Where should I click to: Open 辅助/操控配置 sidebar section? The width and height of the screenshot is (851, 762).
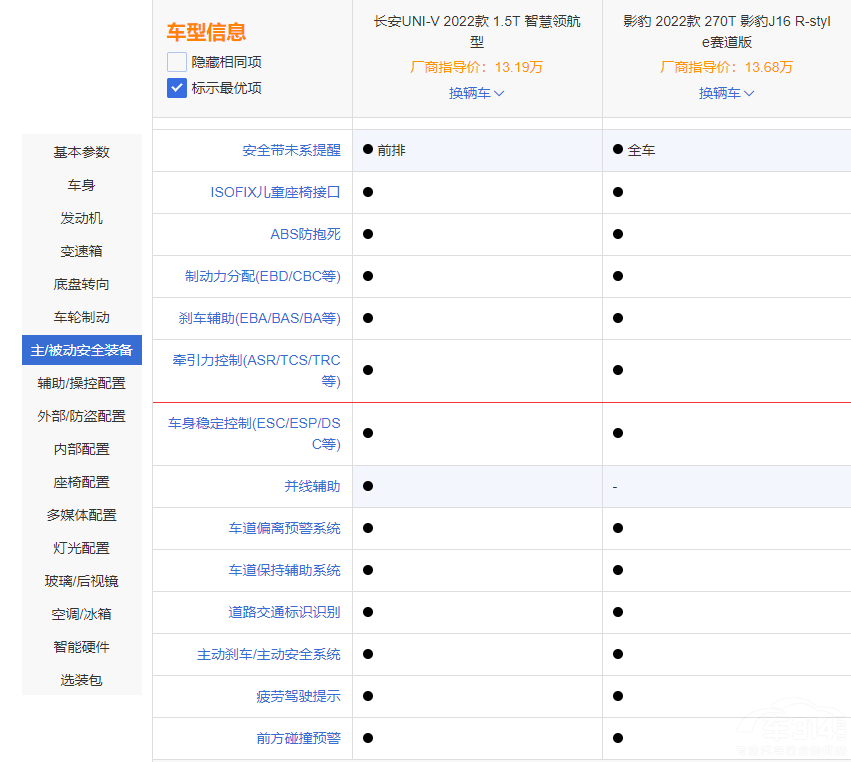click(82, 383)
